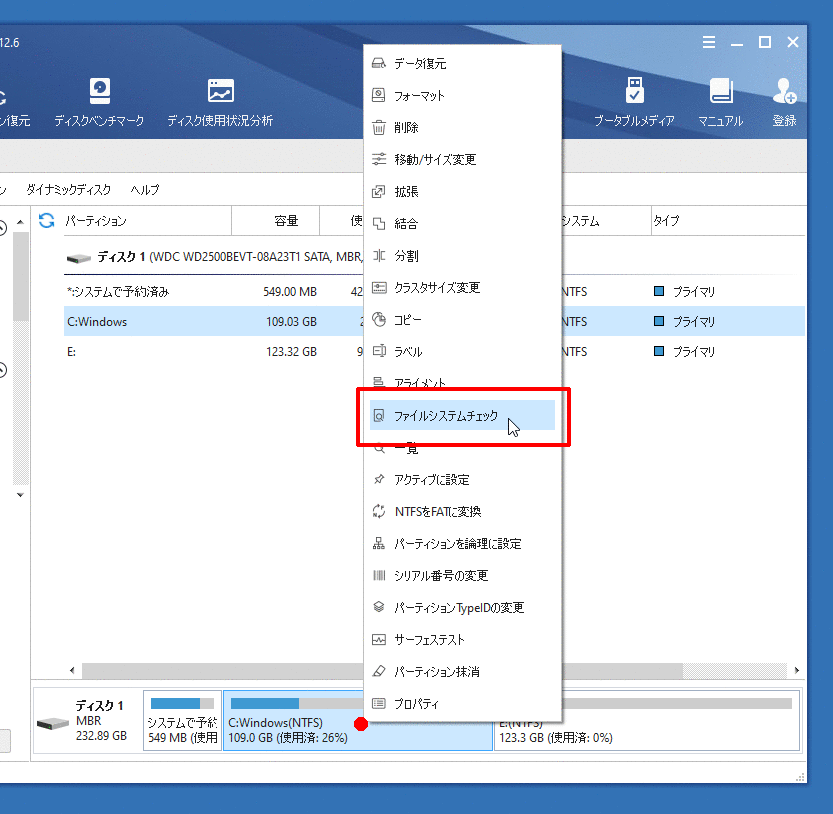Click the ブータブルメディア icon

[x=634, y=92]
